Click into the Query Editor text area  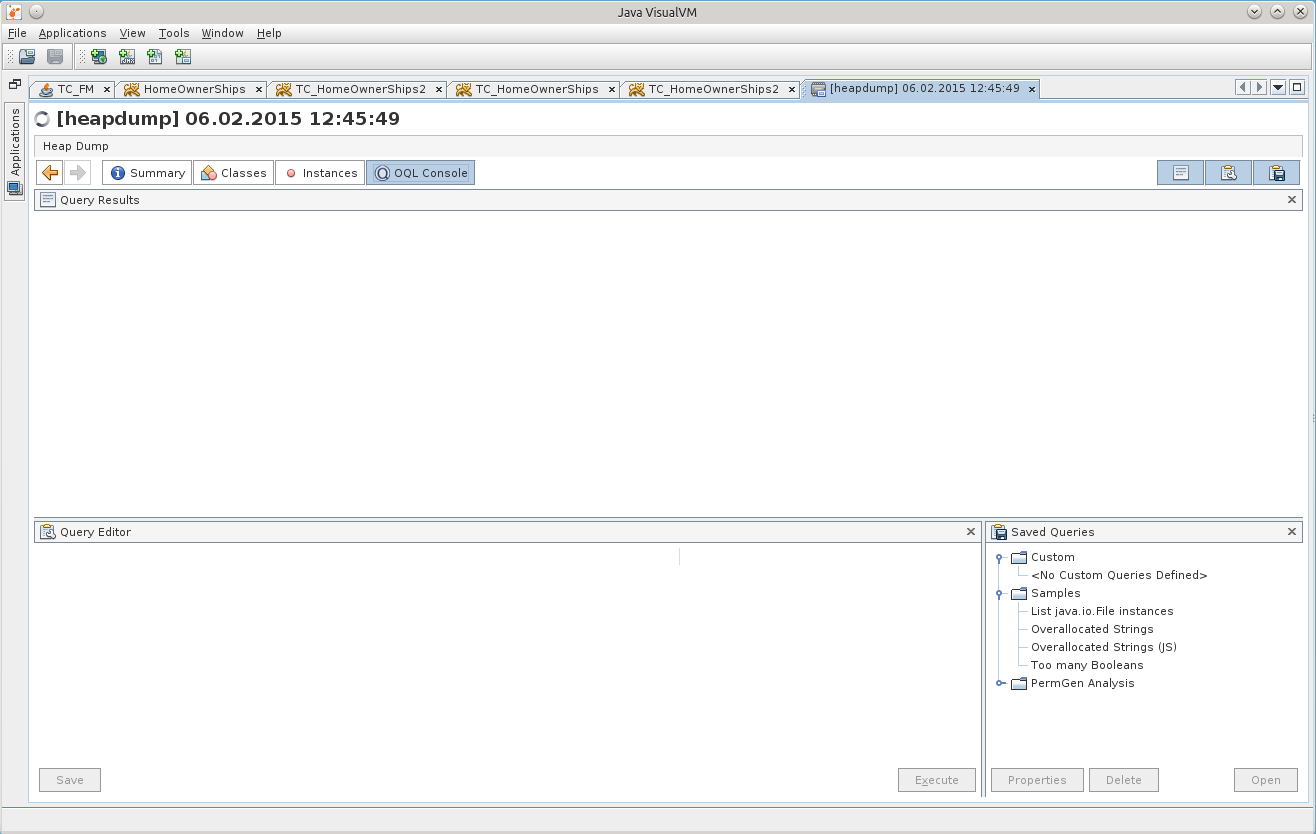[508, 654]
